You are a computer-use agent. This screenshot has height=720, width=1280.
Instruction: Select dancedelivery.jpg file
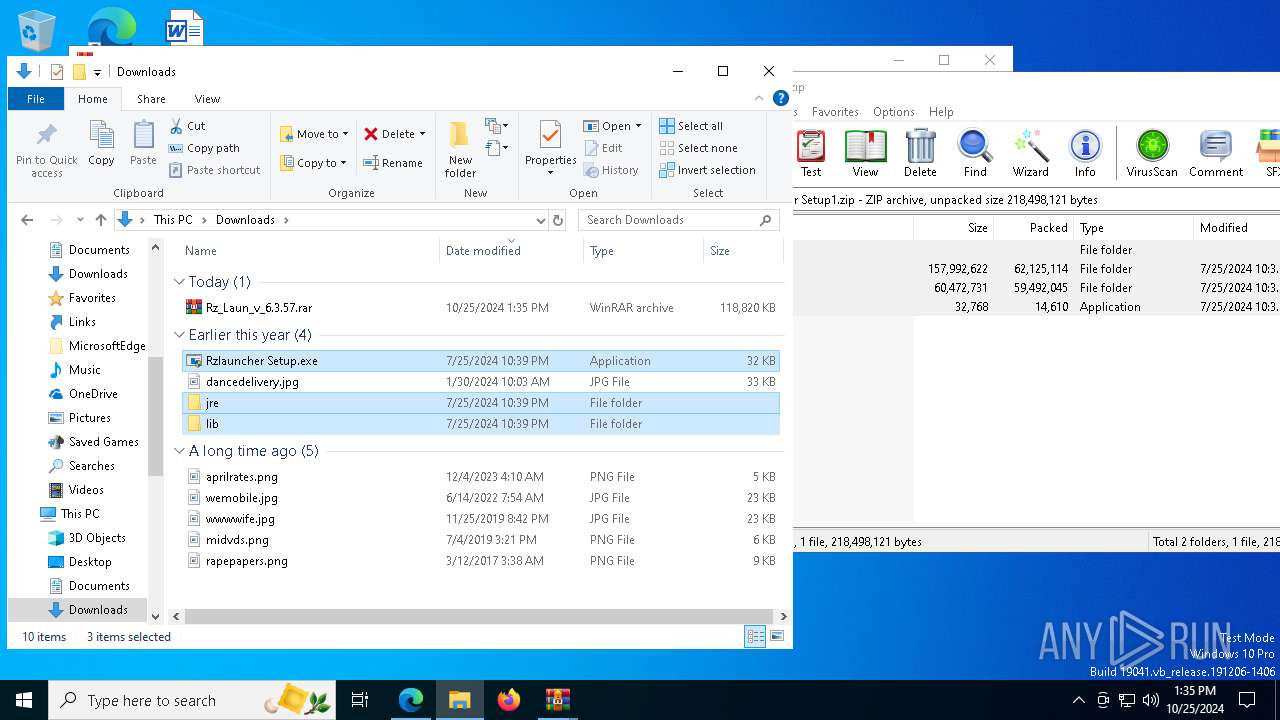coord(480,382)
